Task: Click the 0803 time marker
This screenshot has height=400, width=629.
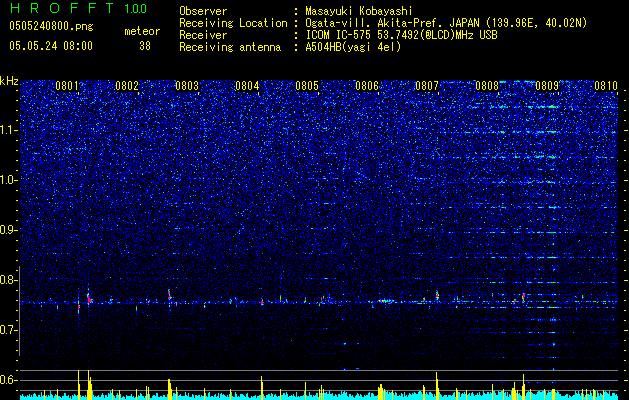Action: (x=187, y=85)
